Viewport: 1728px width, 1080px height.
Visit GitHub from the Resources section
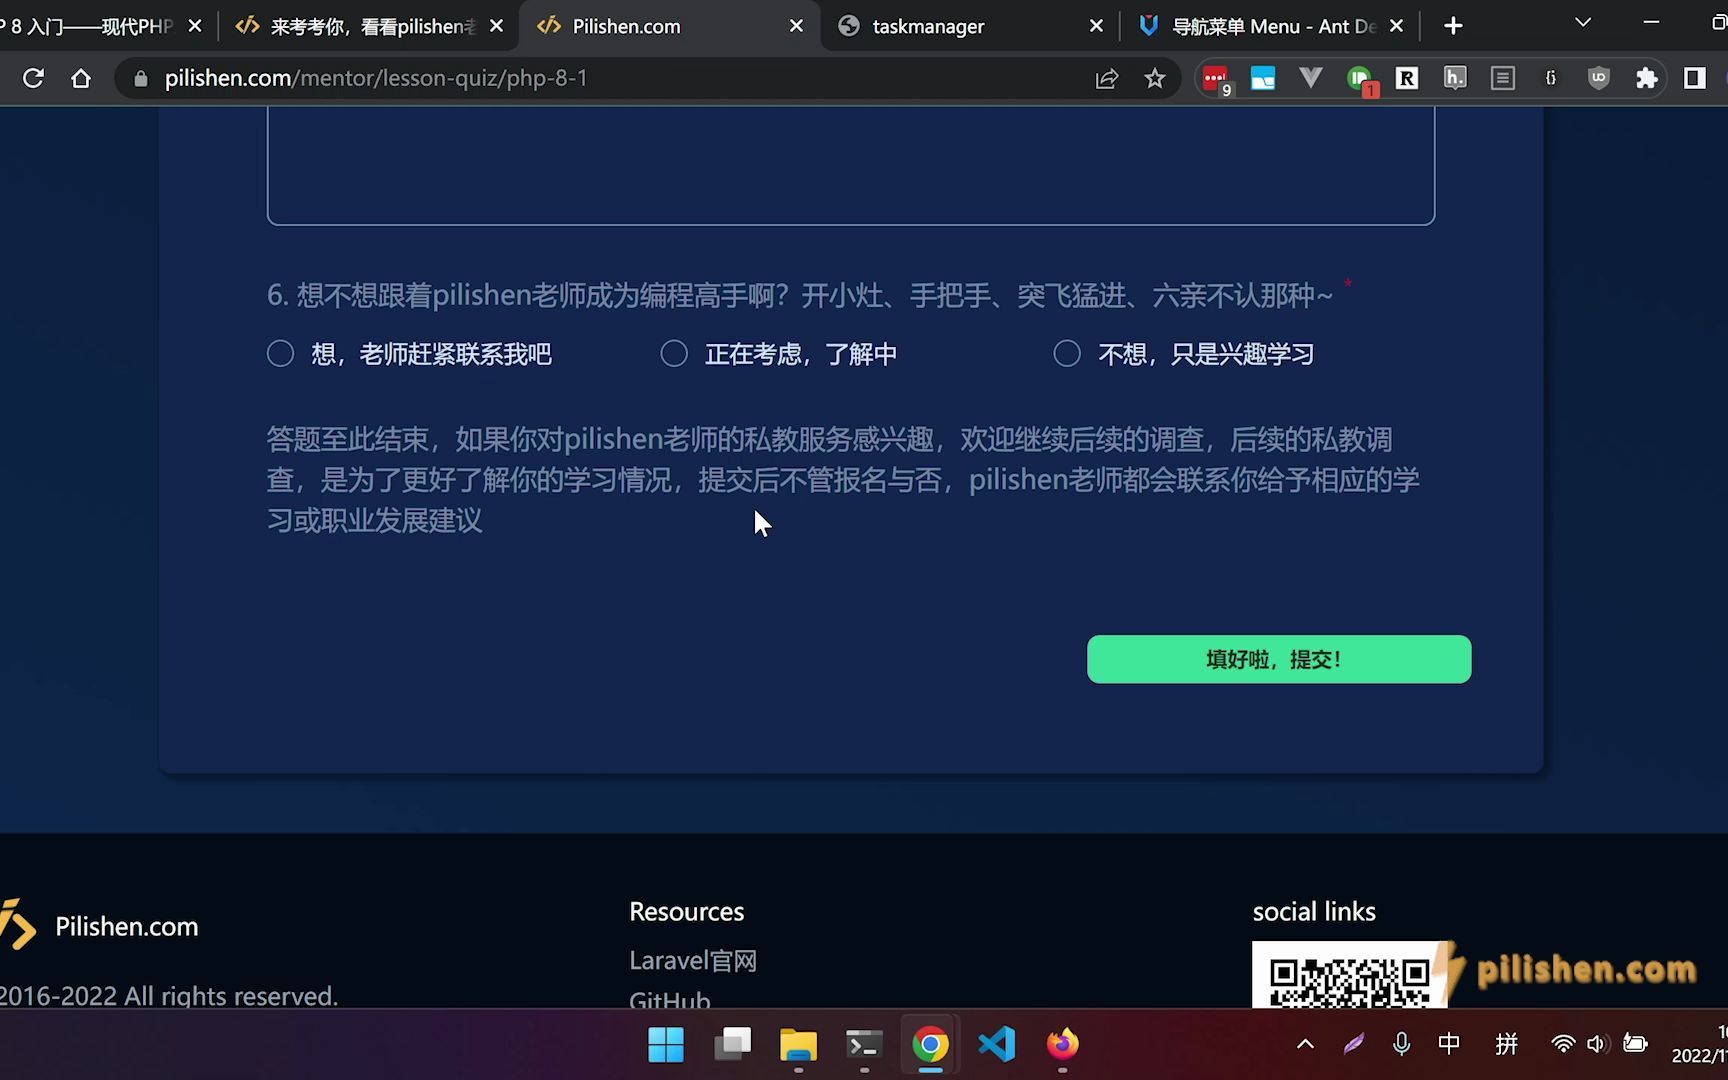(x=668, y=1000)
